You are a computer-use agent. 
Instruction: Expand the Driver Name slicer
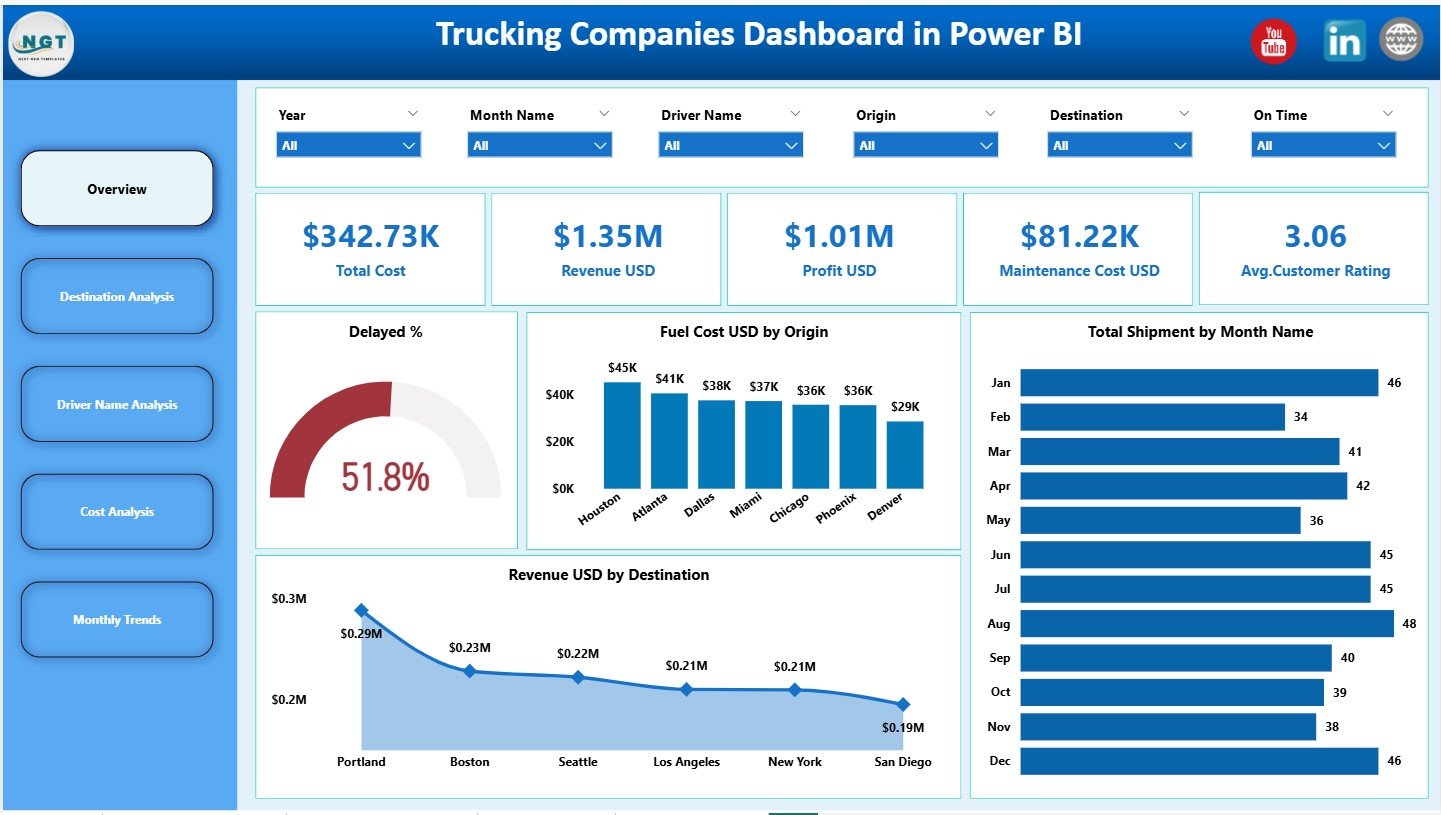(x=793, y=145)
